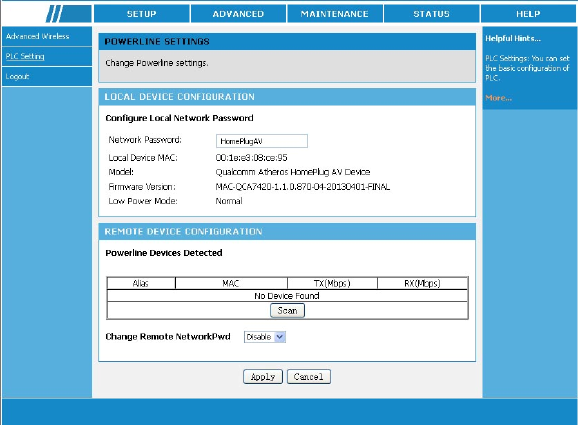The height and width of the screenshot is (425, 578).
Task: Select Advanced Wireless in the sidebar
Action: [x=37, y=36]
